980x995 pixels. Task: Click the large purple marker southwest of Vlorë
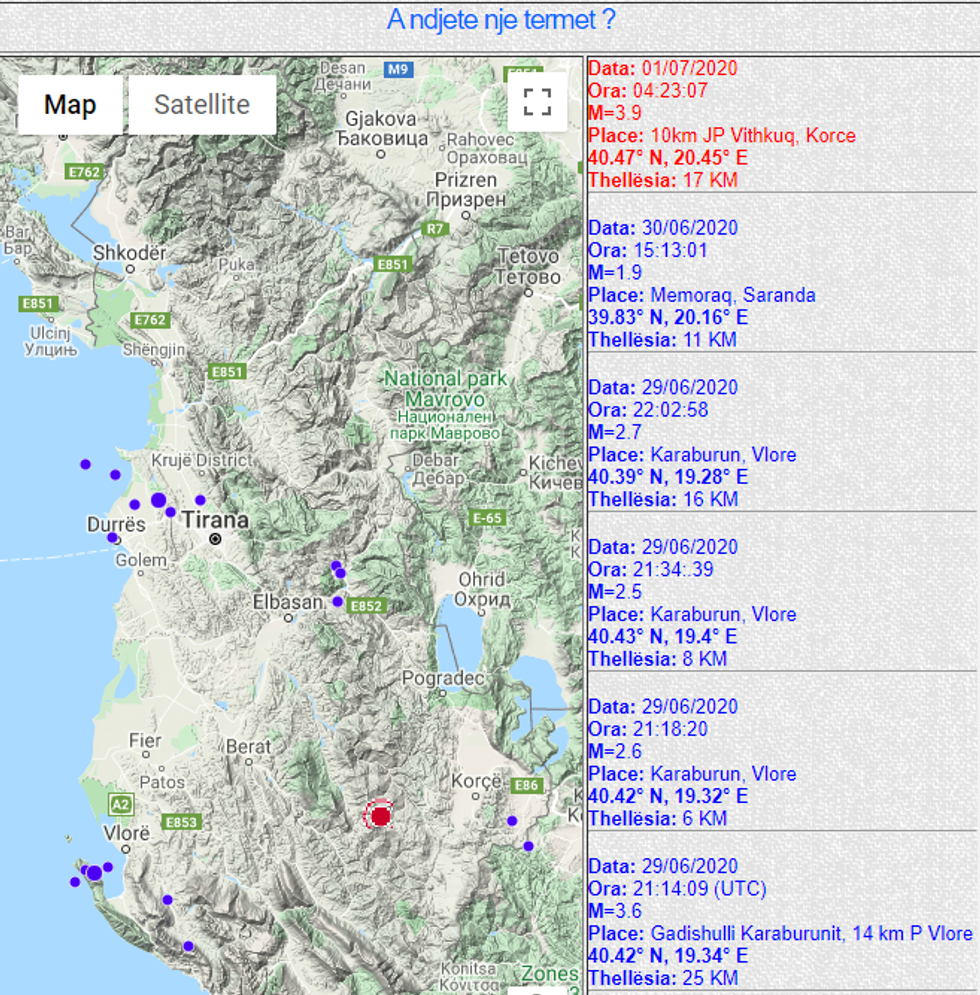click(x=94, y=873)
